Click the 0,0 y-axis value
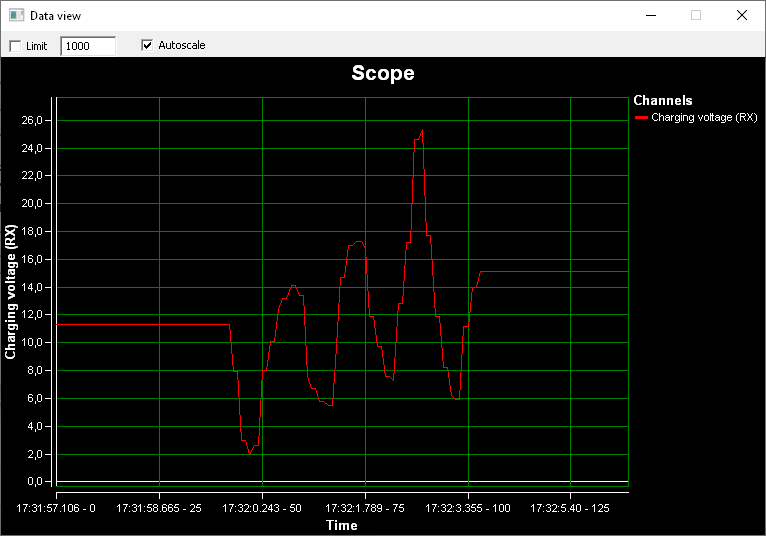Image resolution: width=766 pixels, height=536 pixels. 36,481
